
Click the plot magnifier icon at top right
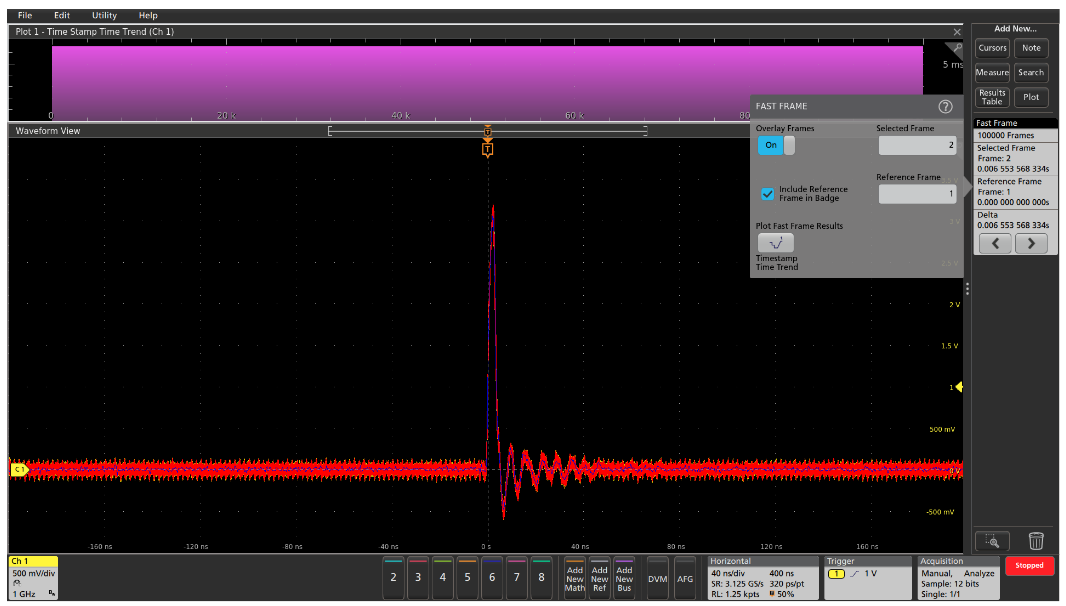[958, 47]
